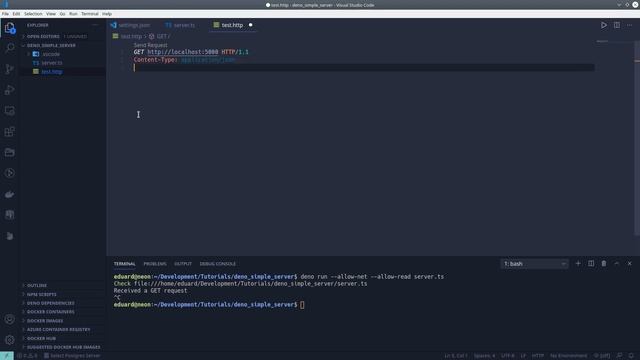The height and width of the screenshot is (360, 640).
Task: Open editor More Actions ellipsis
Action: [x=630, y=25]
